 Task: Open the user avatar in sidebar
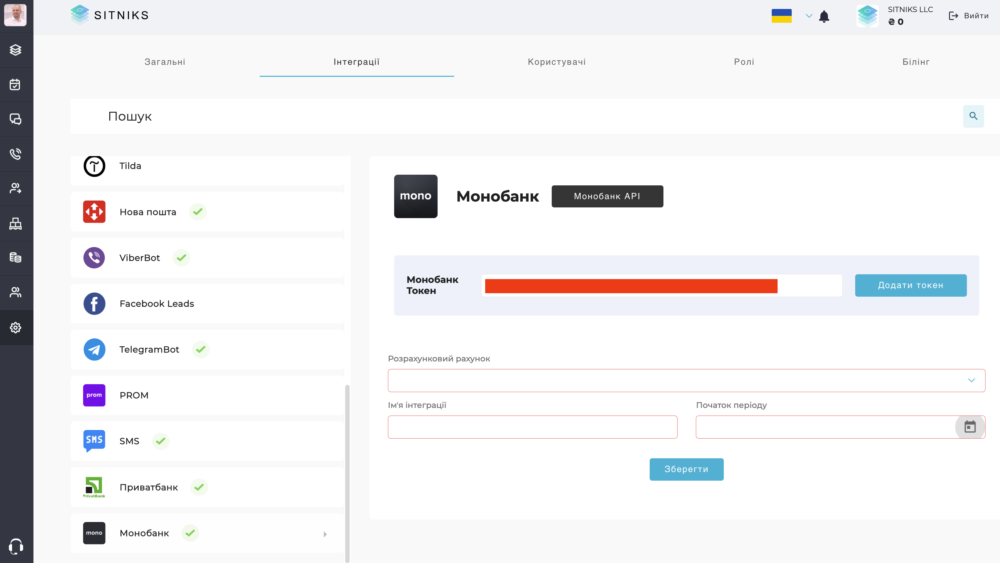tap(15, 15)
